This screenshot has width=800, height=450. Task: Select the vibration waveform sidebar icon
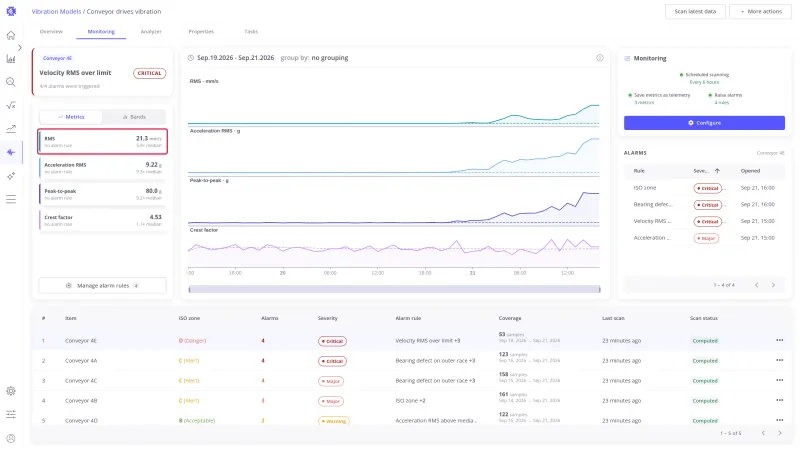pyautogui.click(x=11, y=152)
